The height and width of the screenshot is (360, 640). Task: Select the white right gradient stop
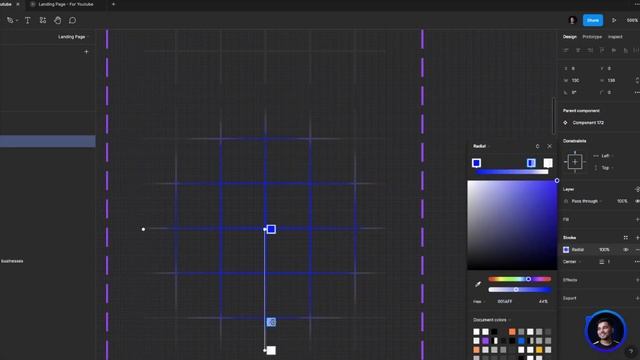tap(548, 163)
